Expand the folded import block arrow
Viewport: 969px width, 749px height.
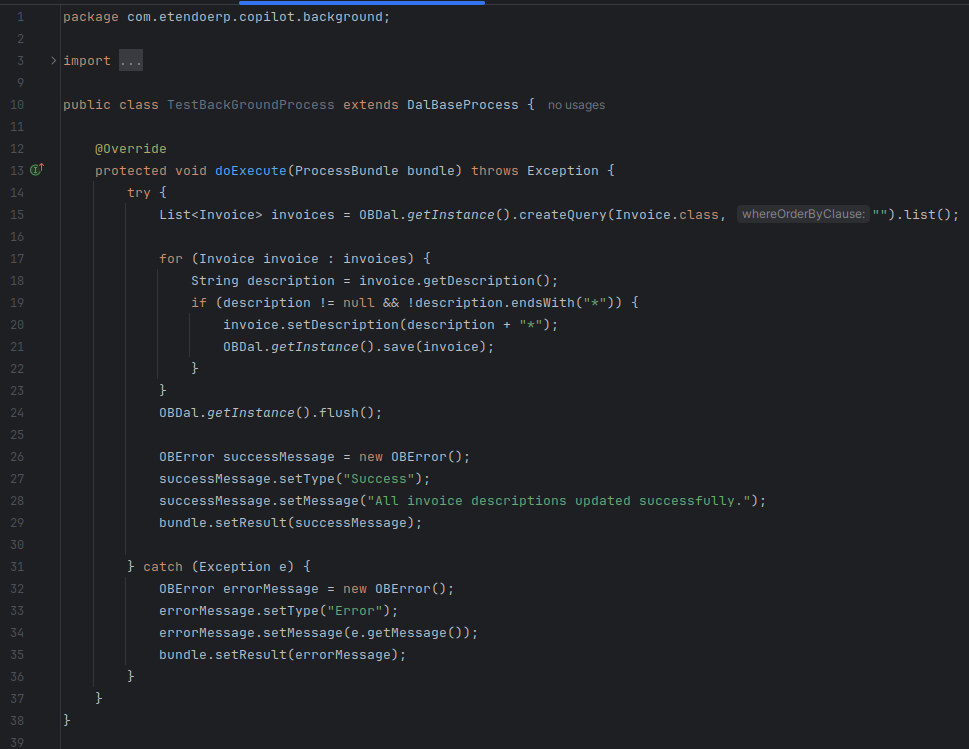[x=54, y=61]
